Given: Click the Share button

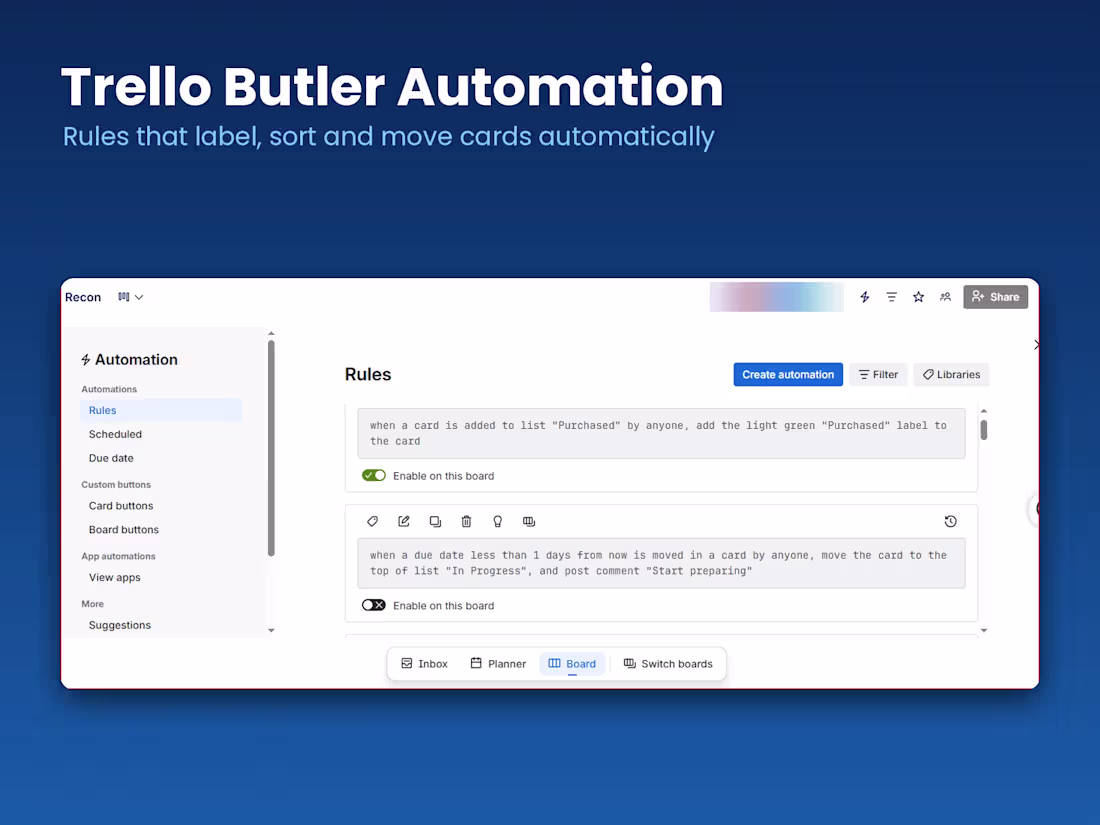Looking at the screenshot, I should point(995,297).
